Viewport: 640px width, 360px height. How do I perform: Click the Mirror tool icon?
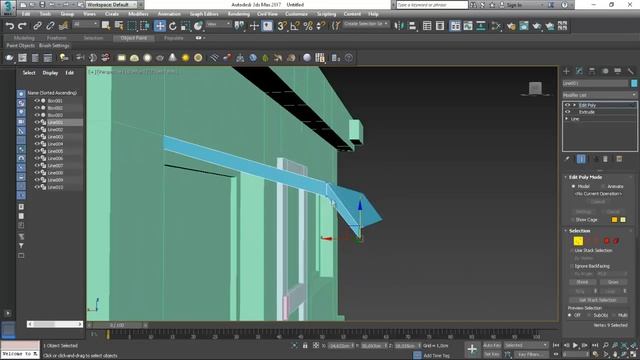coord(399,26)
